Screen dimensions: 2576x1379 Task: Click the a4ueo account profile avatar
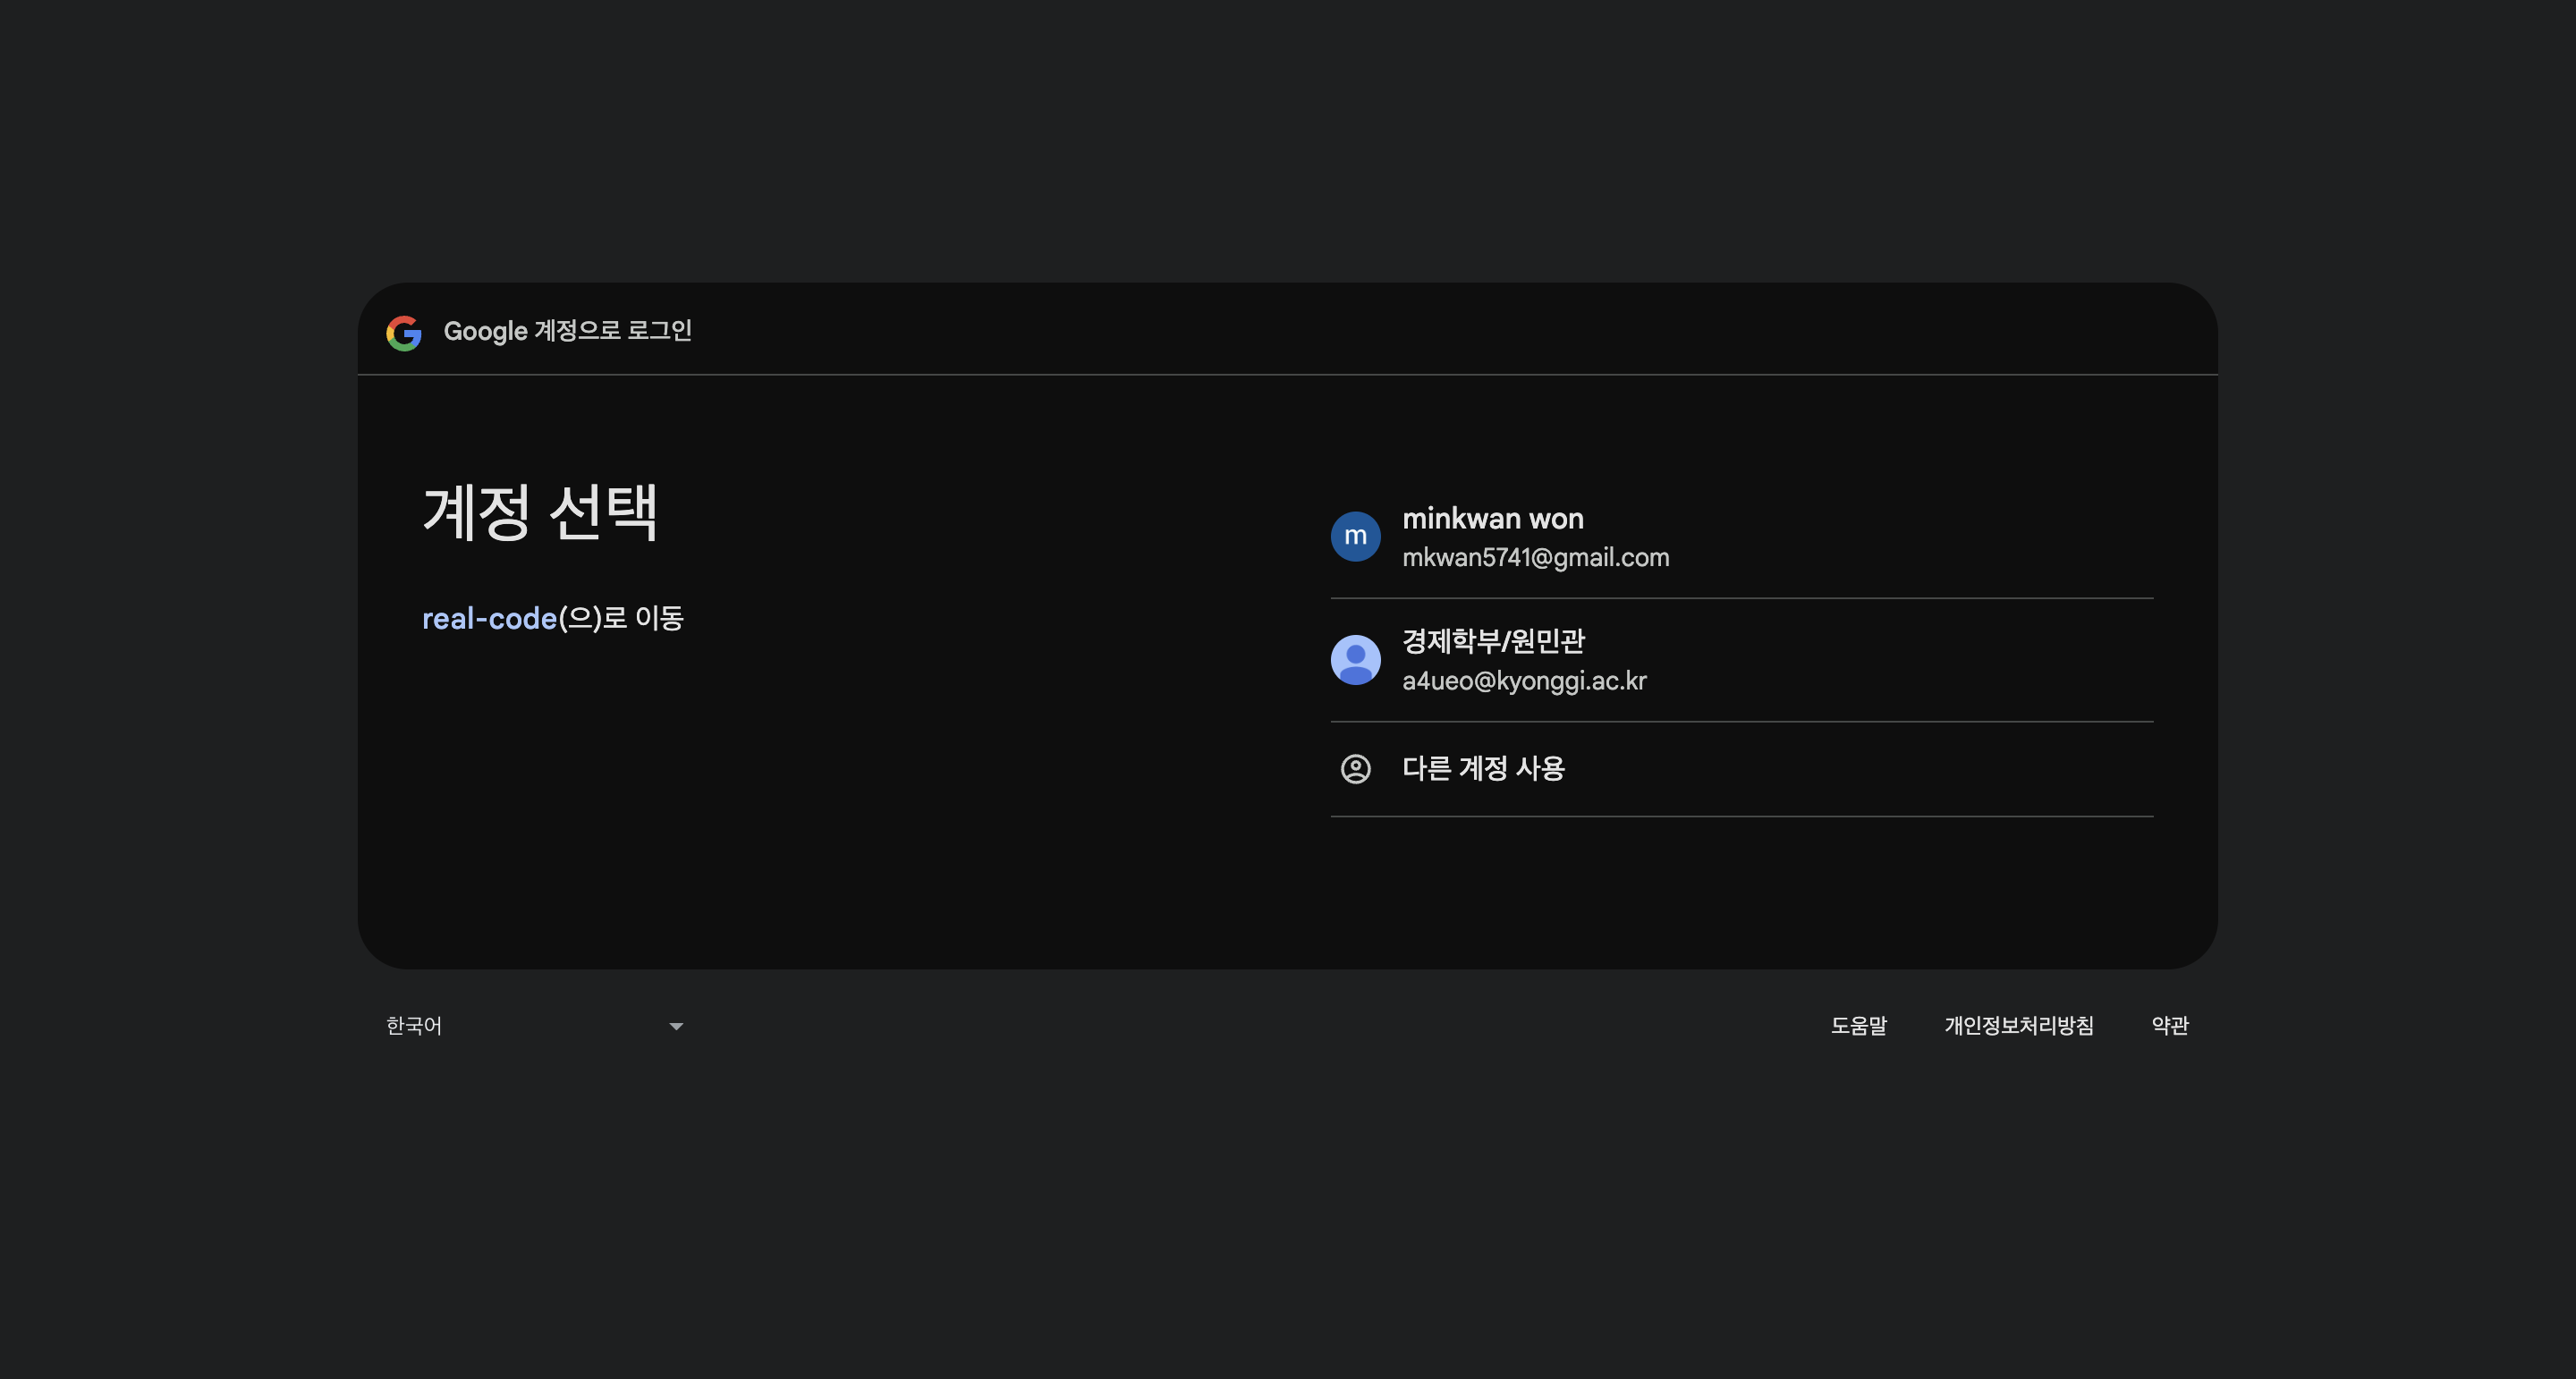pos(1355,660)
